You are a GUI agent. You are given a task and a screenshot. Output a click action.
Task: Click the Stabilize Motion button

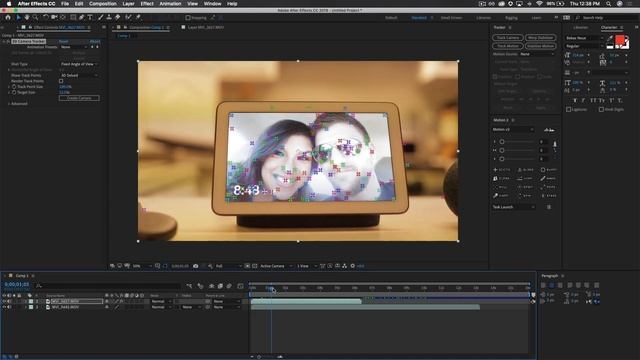(x=540, y=46)
